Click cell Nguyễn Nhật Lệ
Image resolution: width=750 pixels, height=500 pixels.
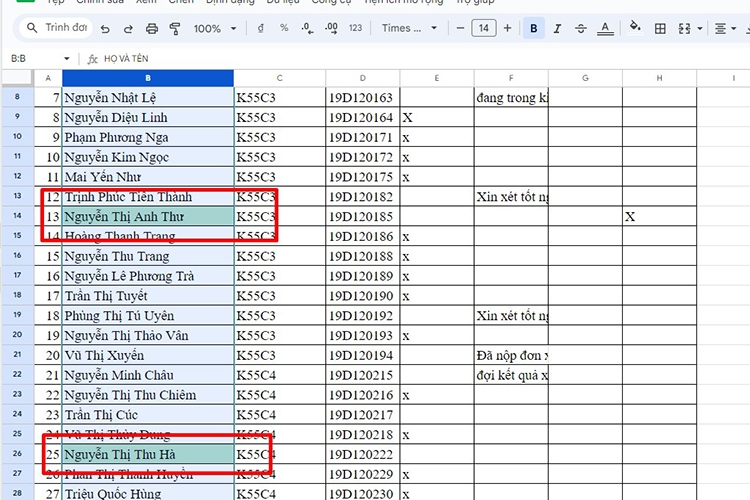(148, 98)
